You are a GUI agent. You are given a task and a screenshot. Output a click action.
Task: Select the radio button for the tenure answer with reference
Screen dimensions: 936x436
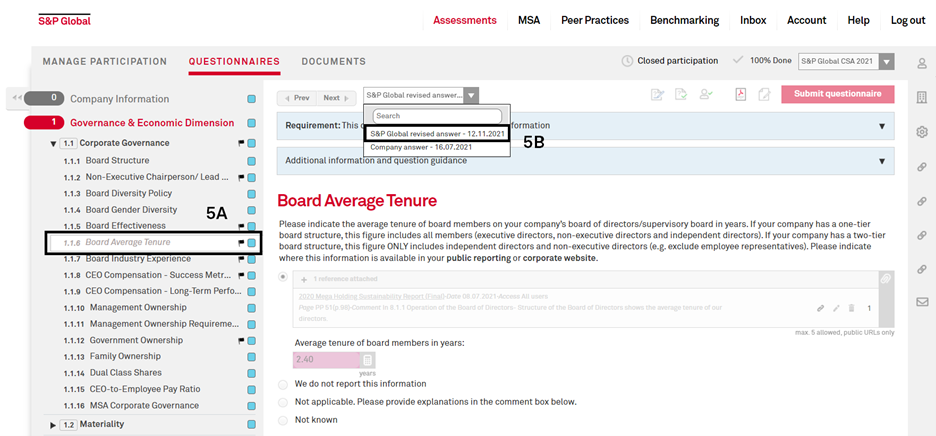[x=283, y=277]
